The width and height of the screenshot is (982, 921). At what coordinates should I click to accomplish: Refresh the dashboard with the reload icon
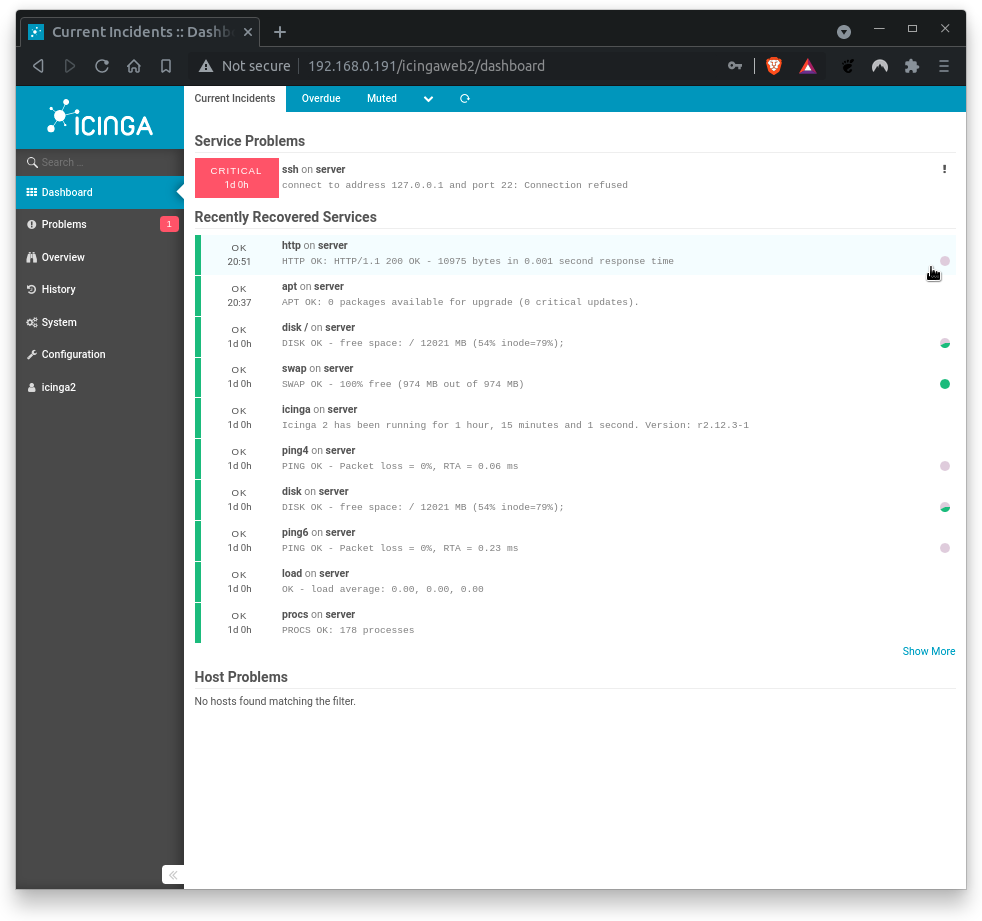[464, 98]
